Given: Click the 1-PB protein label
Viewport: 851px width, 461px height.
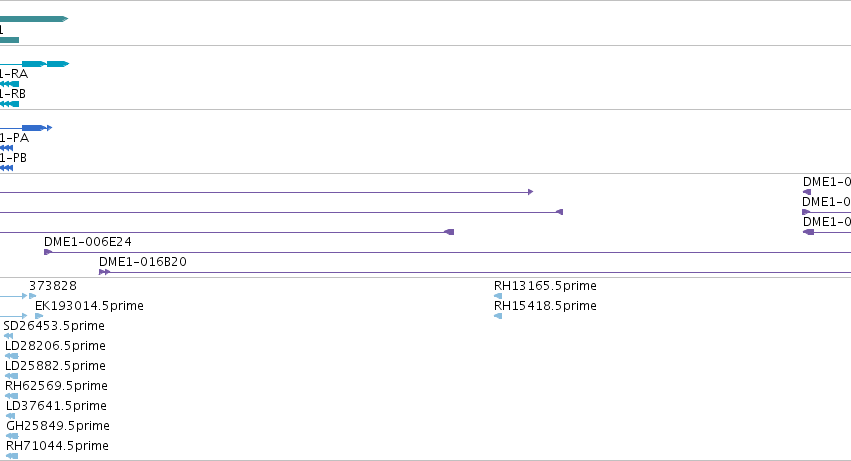Looking at the screenshot, I should 13,158.
